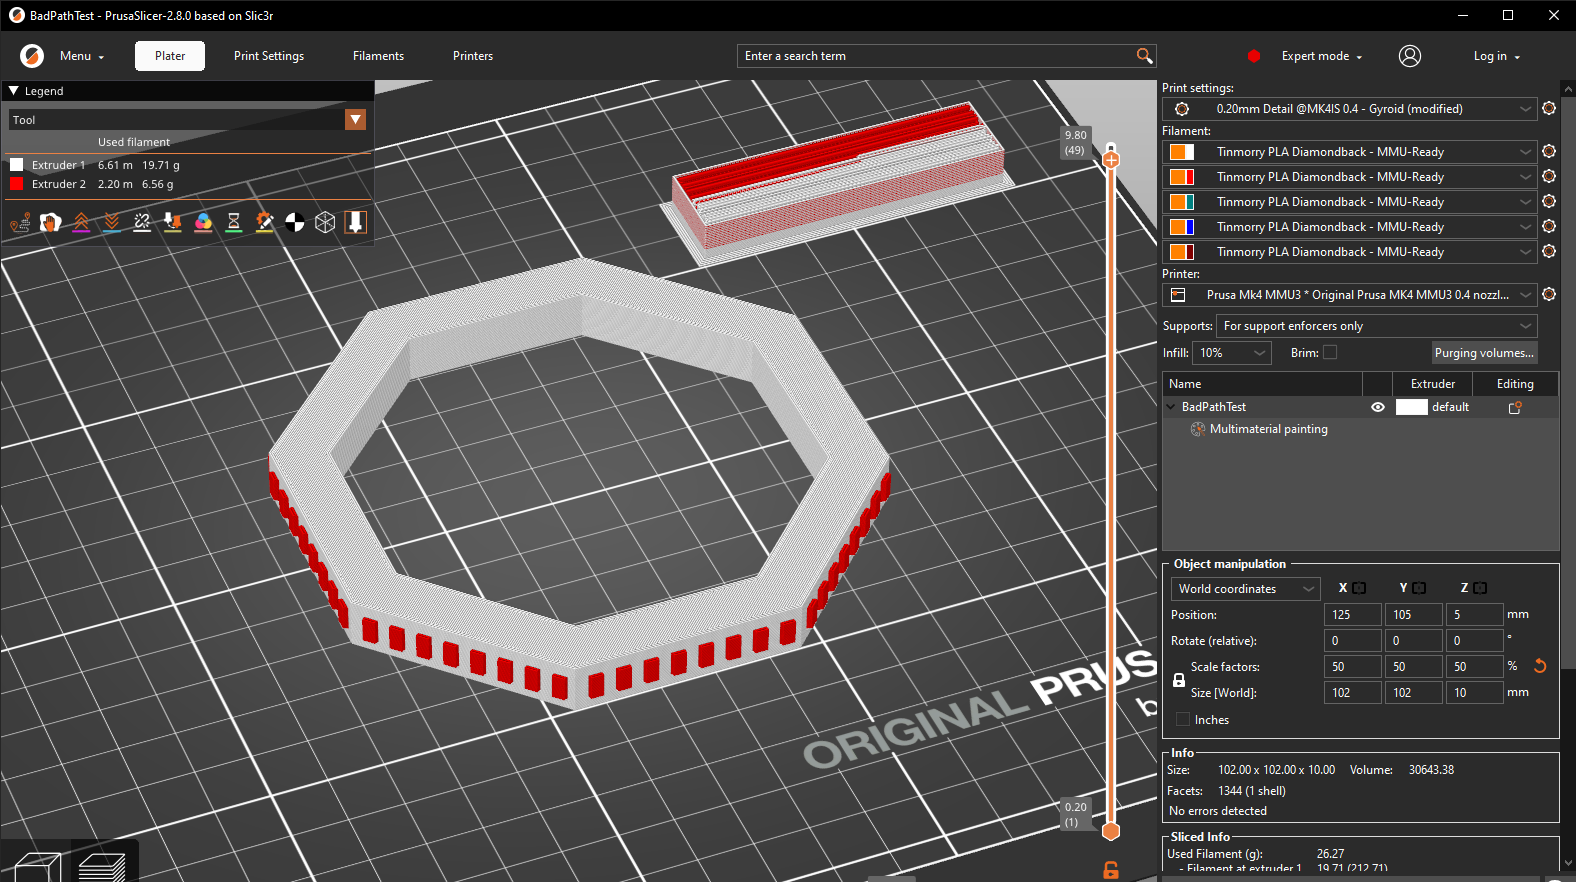The image size is (1576, 882).
Task: Open the Menu dropdown
Action: [x=82, y=56]
